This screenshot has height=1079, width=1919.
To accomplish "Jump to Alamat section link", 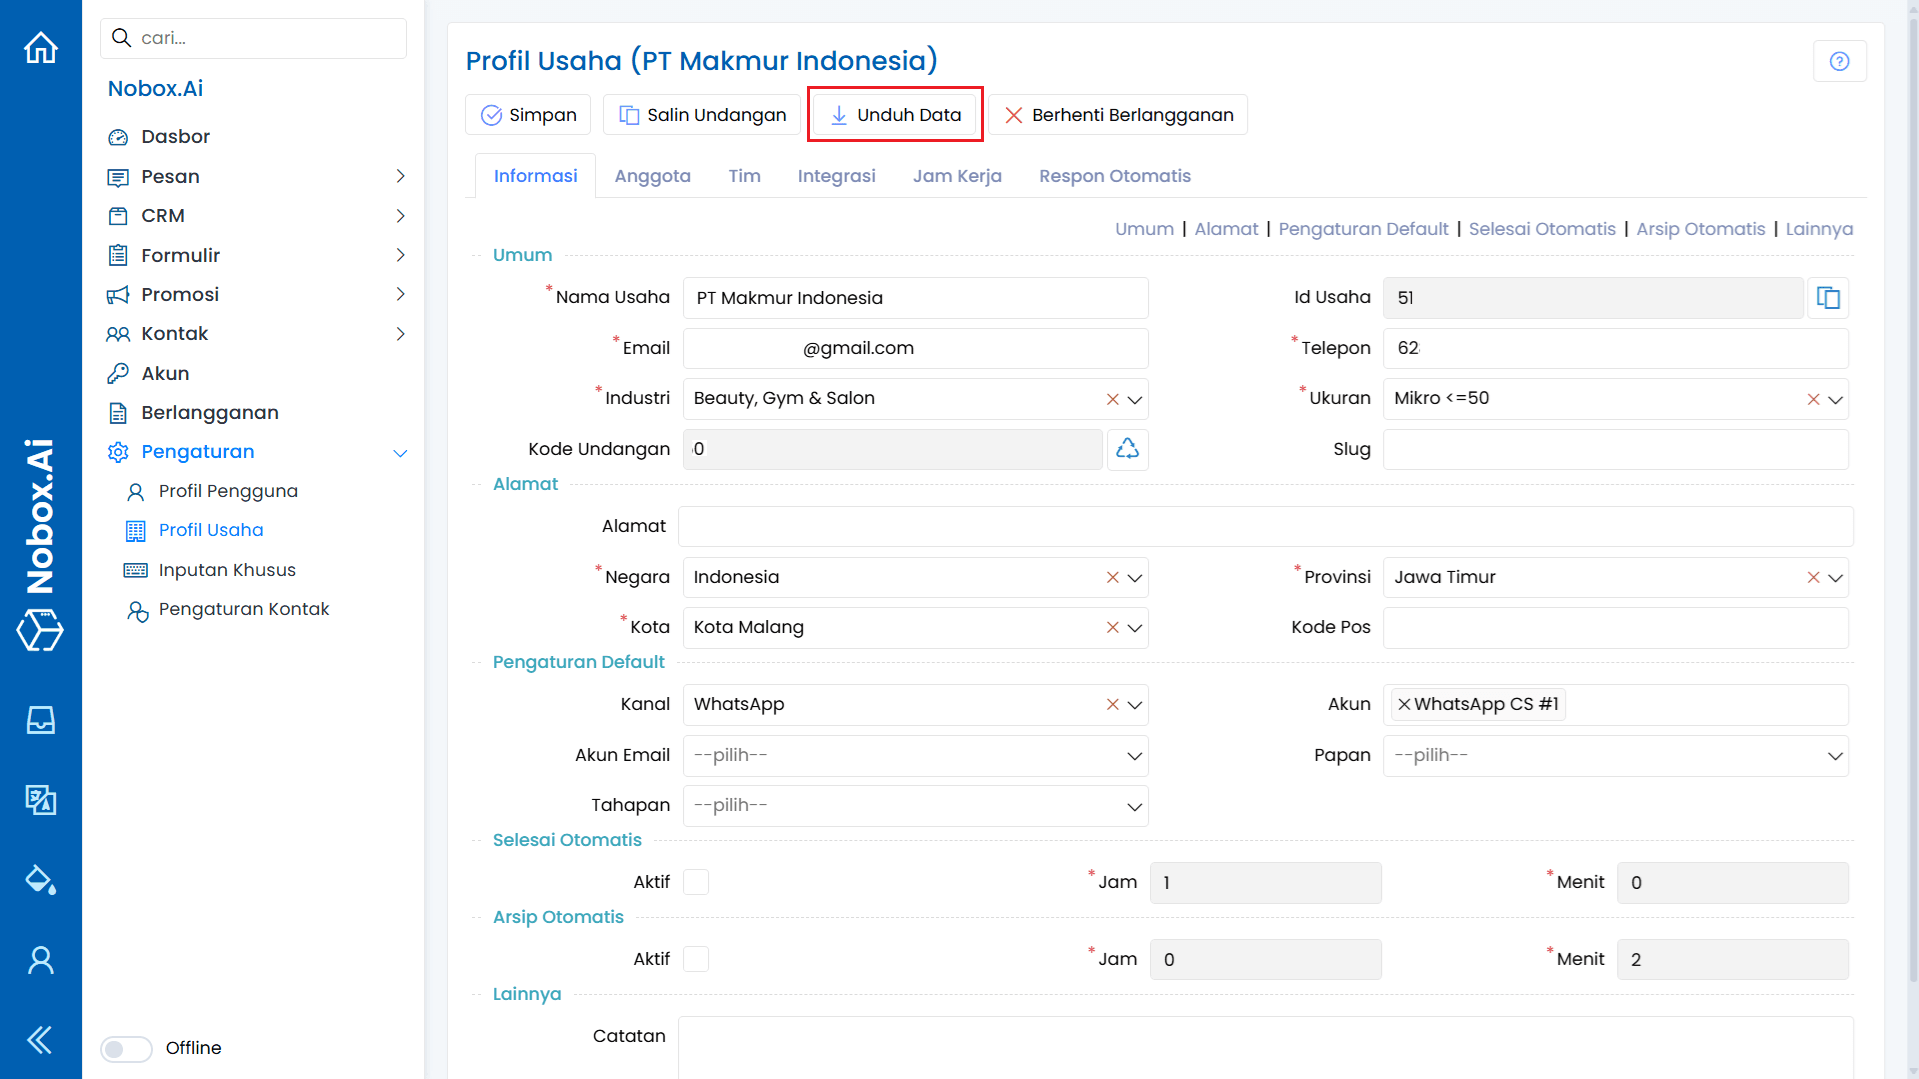I will [1227, 228].
